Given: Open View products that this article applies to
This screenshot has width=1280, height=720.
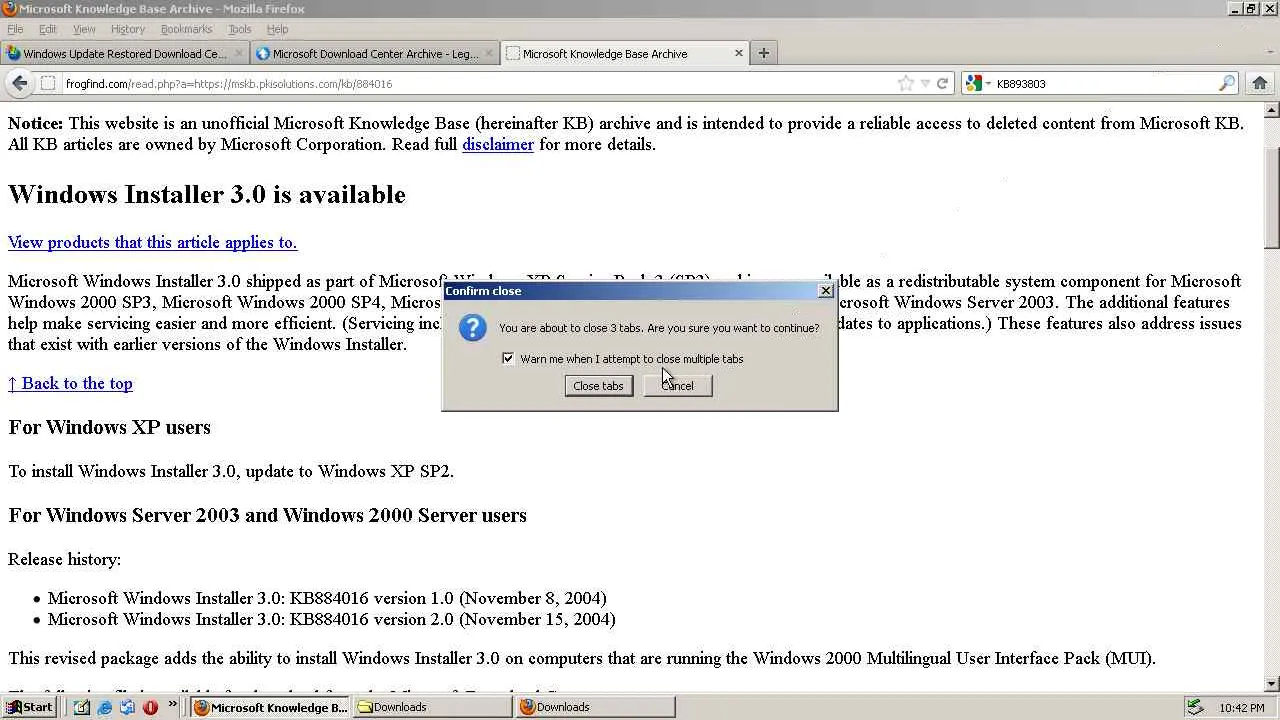Looking at the screenshot, I should pos(153,242).
